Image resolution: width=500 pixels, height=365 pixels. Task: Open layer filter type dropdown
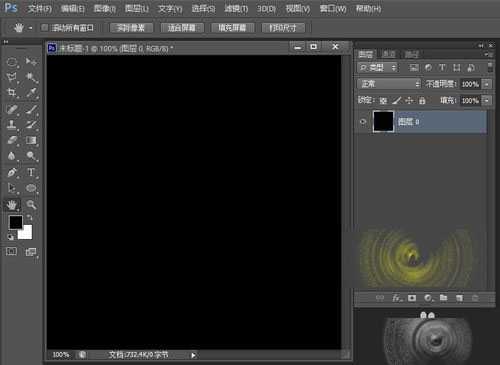(x=378, y=68)
